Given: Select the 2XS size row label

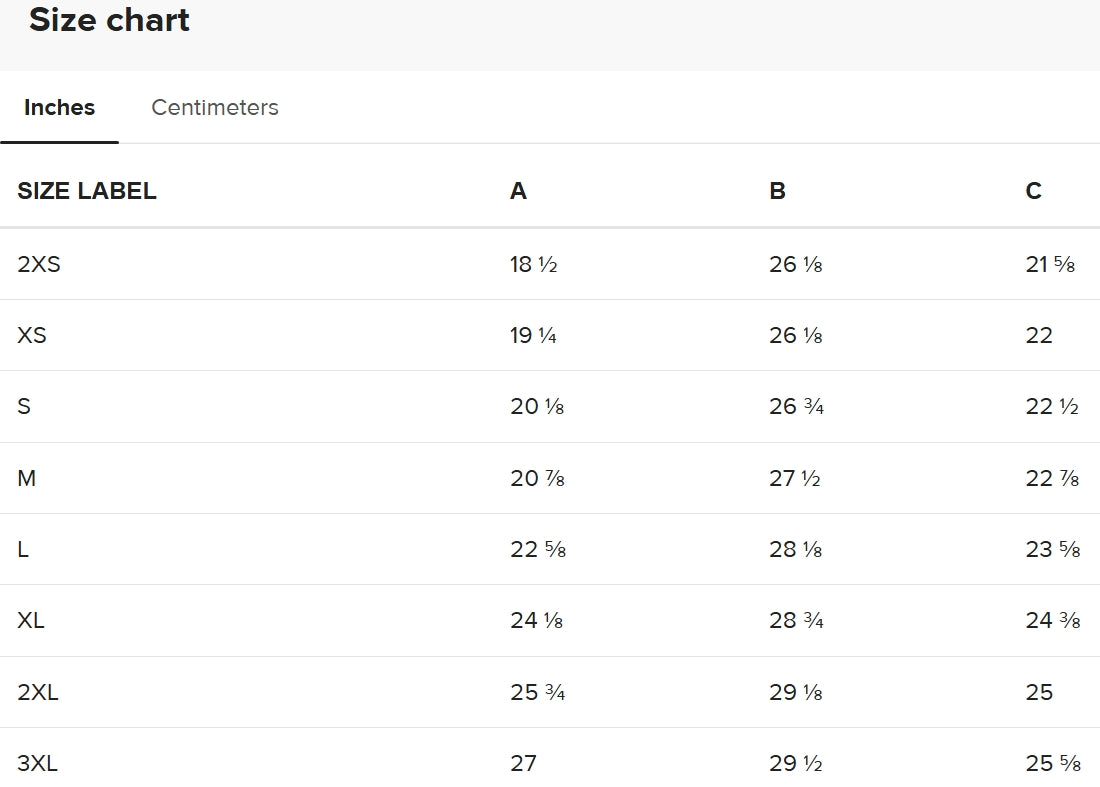Looking at the screenshot, I should [x=39, y=264].
